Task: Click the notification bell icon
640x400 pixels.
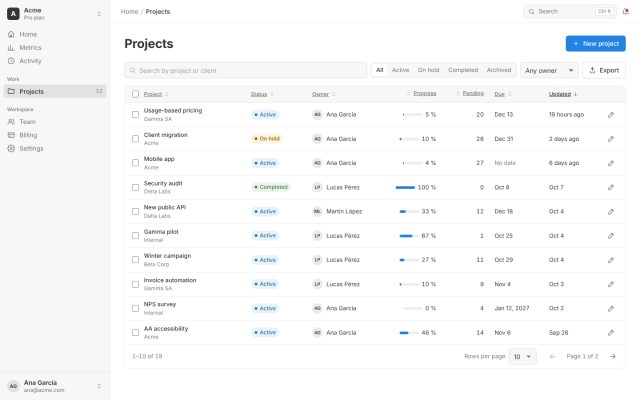Action: (625, 11)
